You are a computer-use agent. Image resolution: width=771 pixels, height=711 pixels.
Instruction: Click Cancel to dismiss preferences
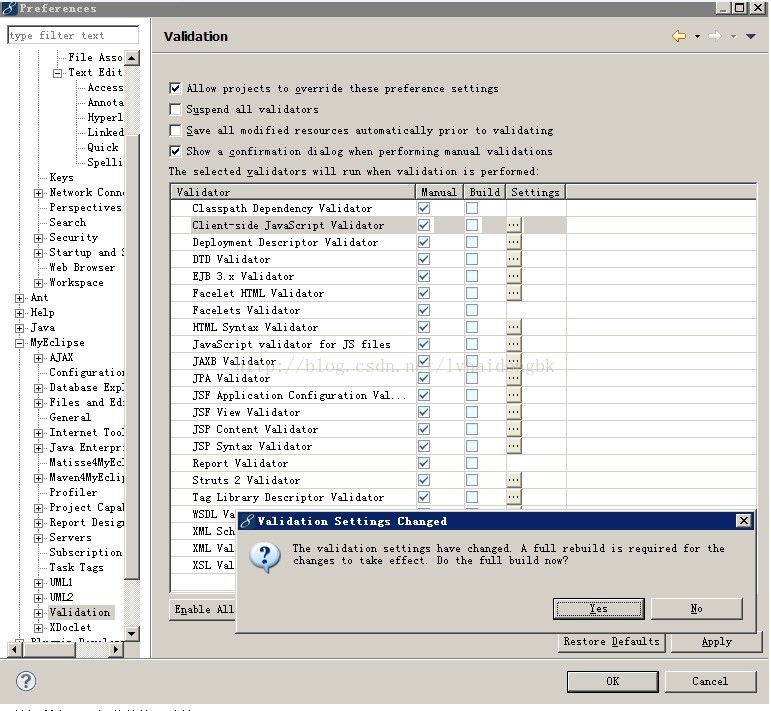point(710,681)
